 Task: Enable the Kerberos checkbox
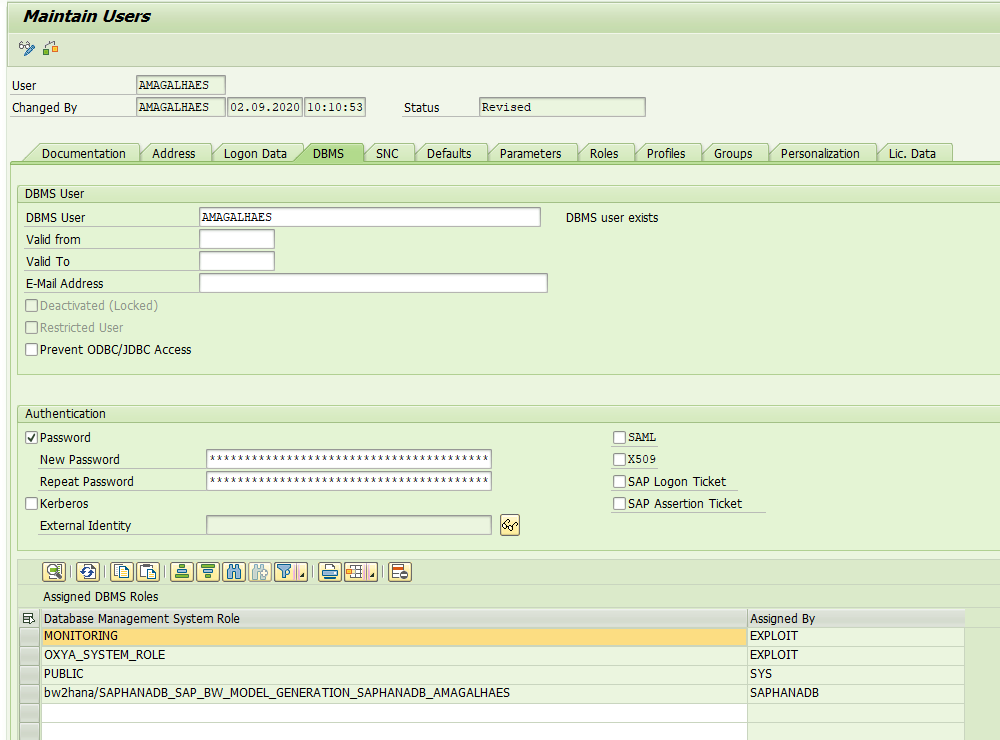(31, 503)
